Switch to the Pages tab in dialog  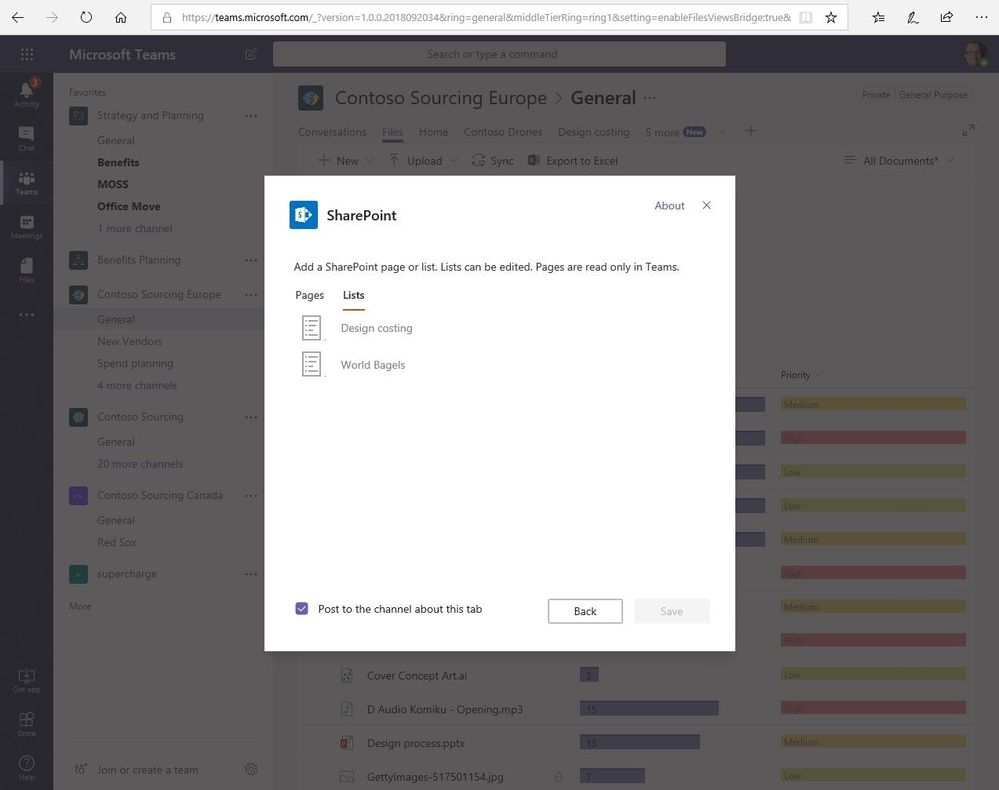coord(310,295)
